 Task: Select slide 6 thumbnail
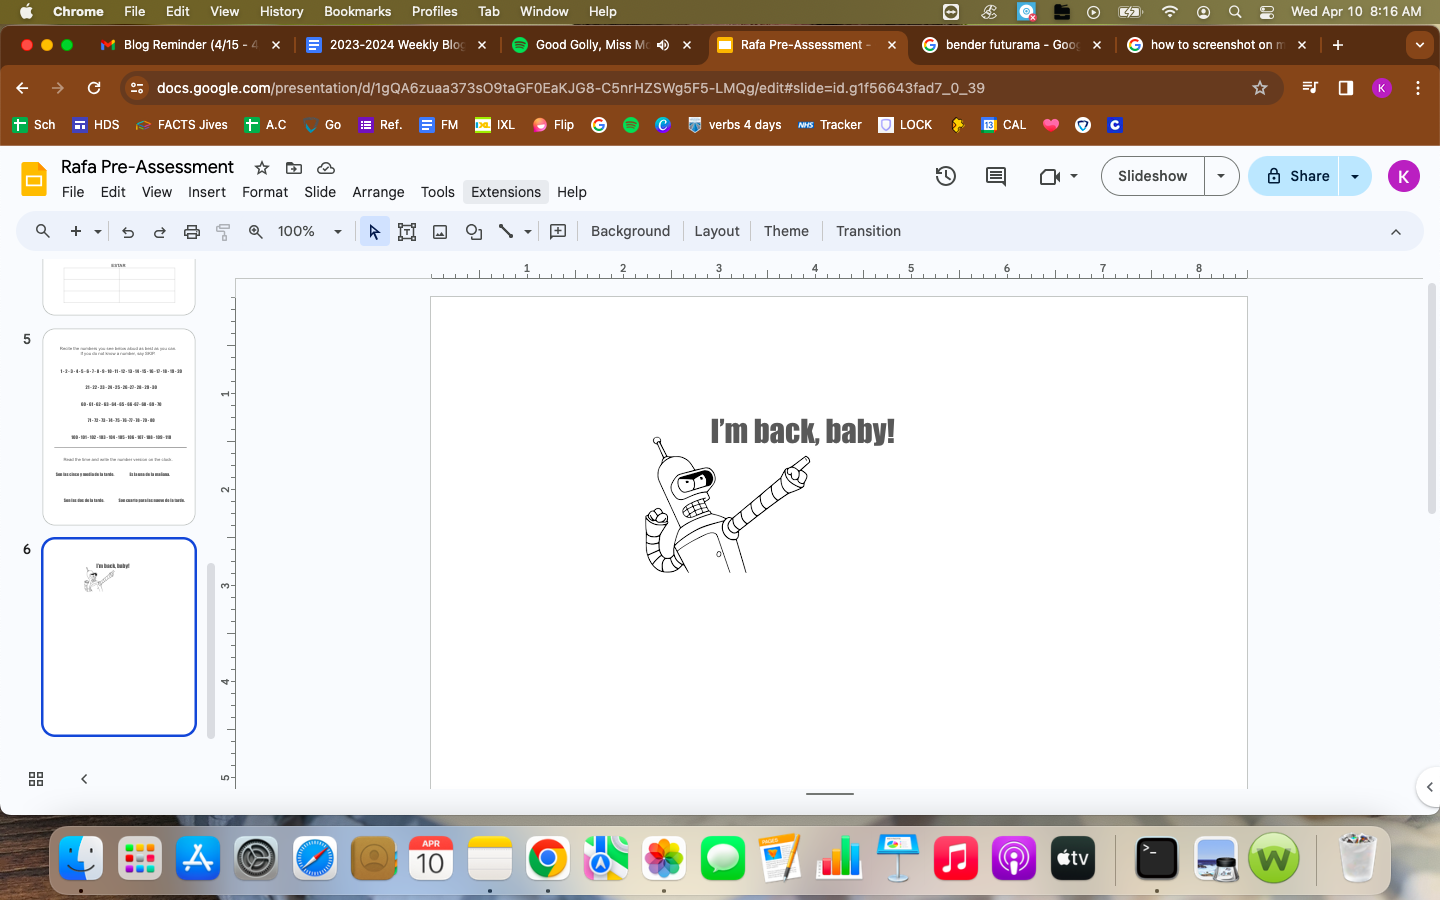[119, 637]
